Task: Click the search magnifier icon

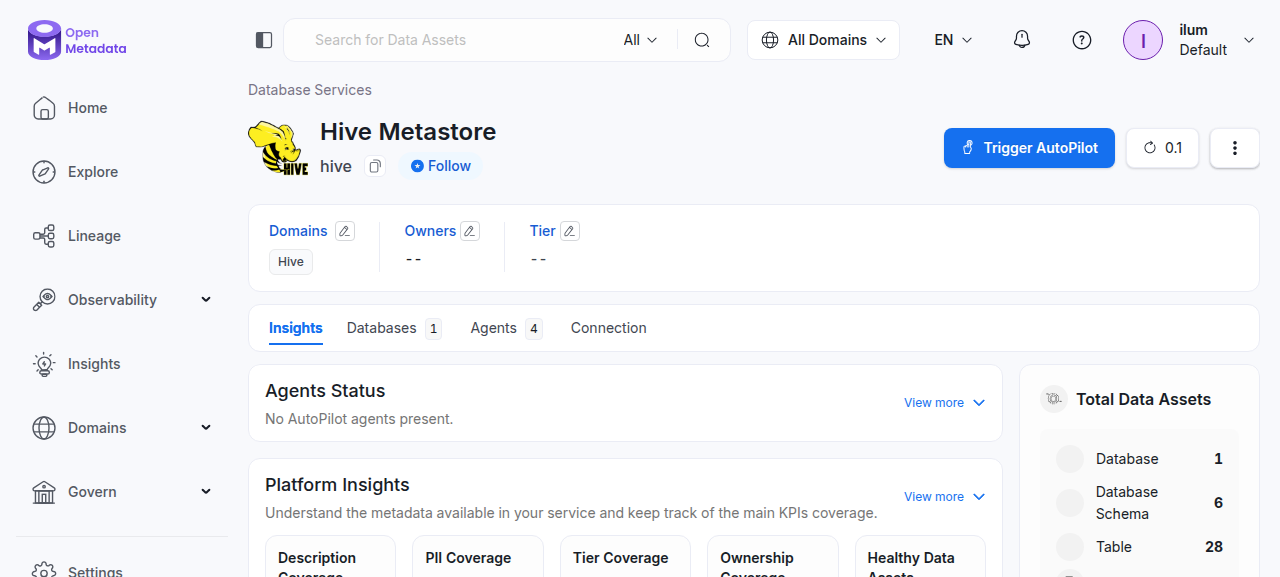Action: pos(702,40)
